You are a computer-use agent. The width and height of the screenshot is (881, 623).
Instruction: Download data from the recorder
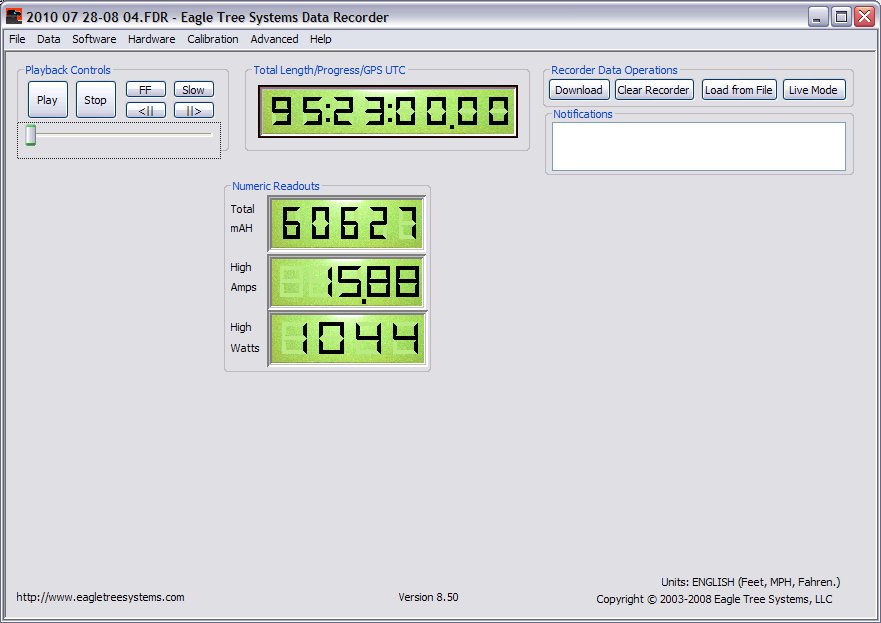coord(579,90)
